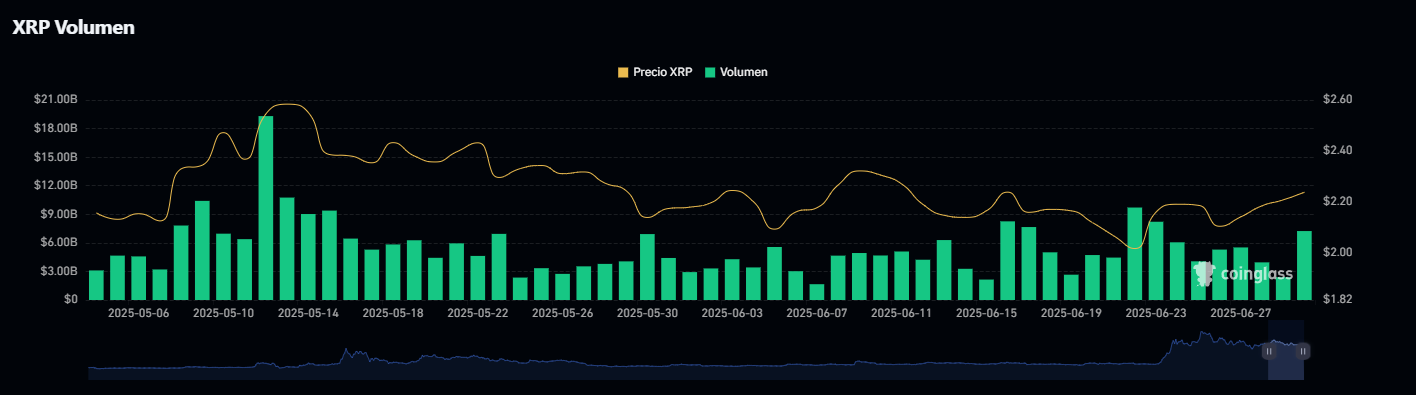Viewport: 1416px width, 395px height.
Task: Grab the left handle of range slider
Action: click(x=1269, y=351)
